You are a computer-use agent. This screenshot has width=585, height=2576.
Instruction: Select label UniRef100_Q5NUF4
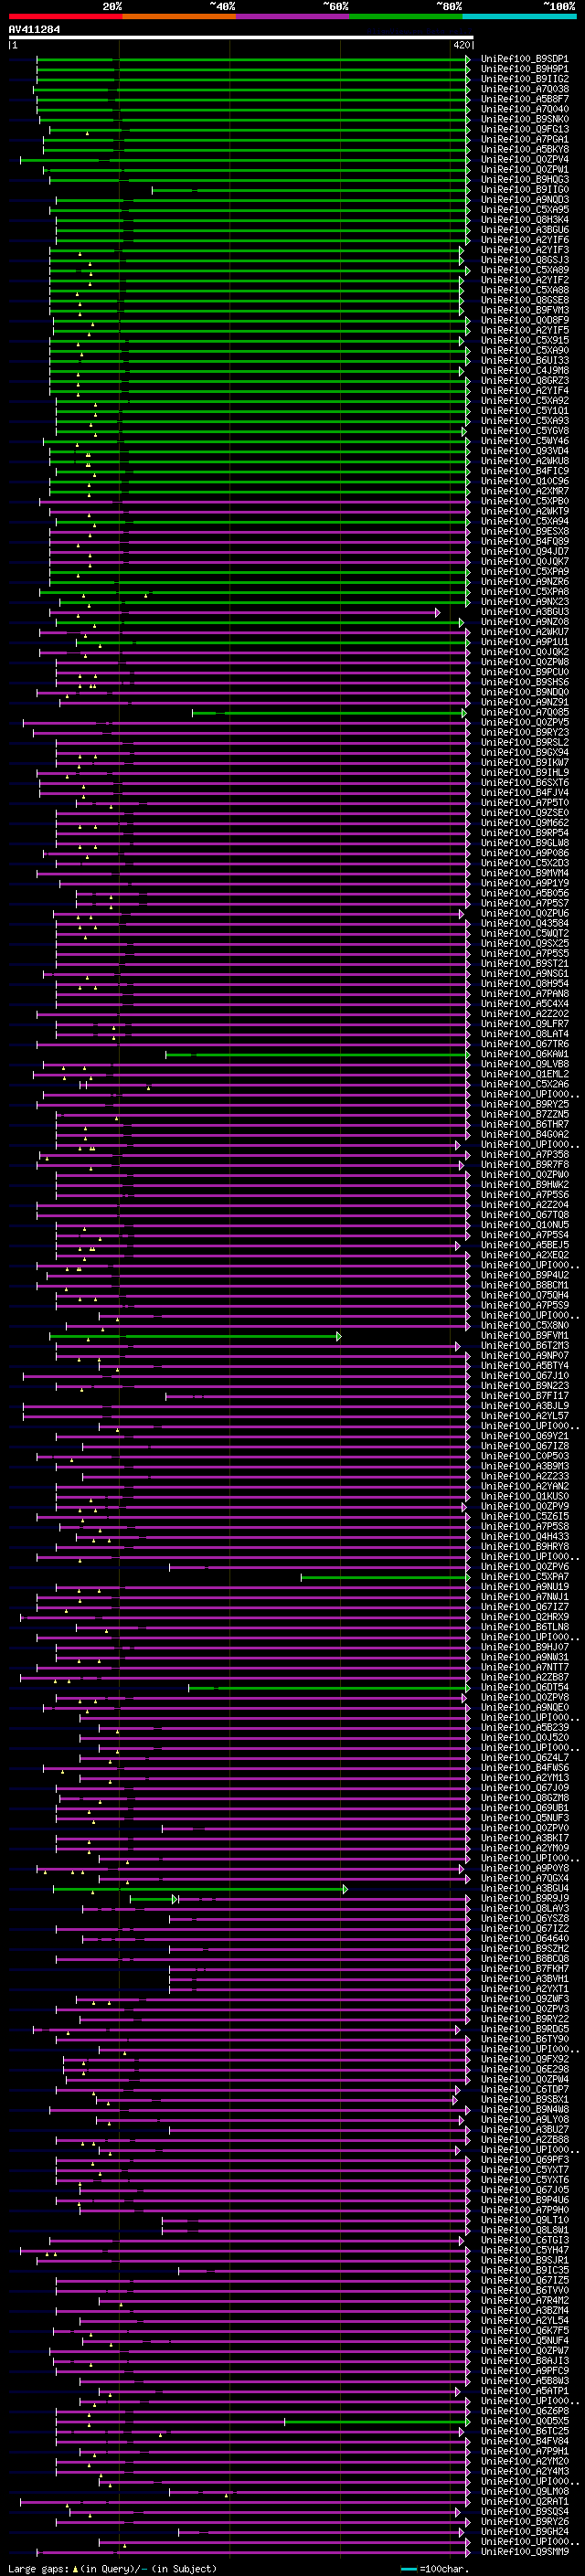tap(524, 2341)
